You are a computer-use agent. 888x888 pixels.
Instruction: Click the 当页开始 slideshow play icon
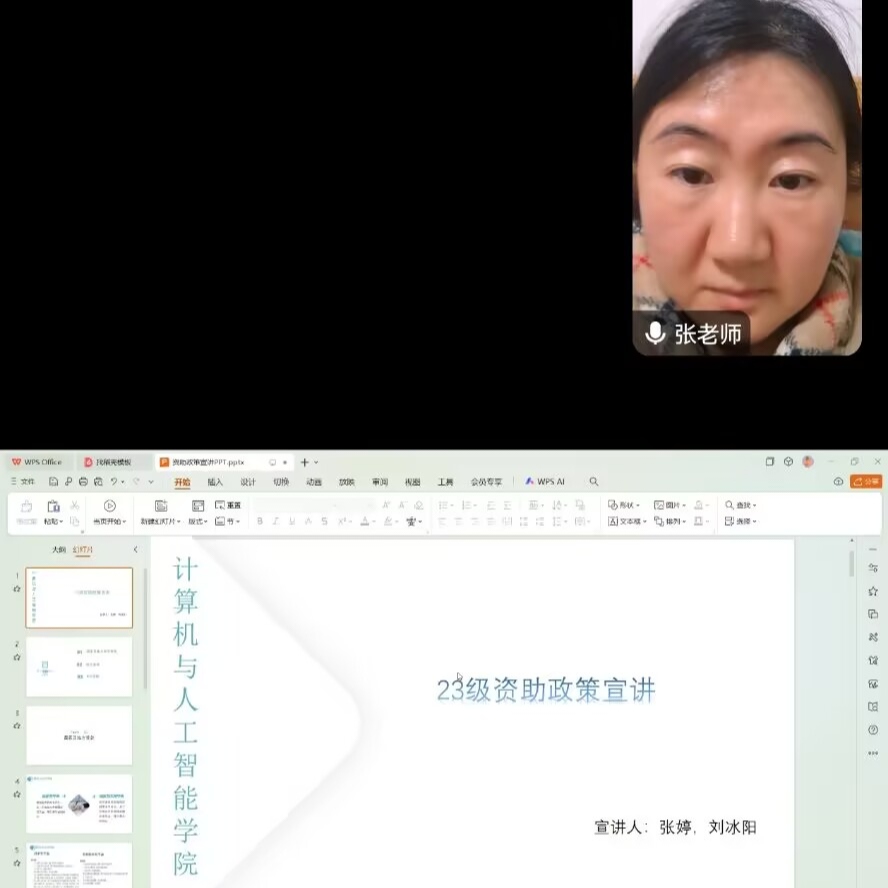click(109, 506)
